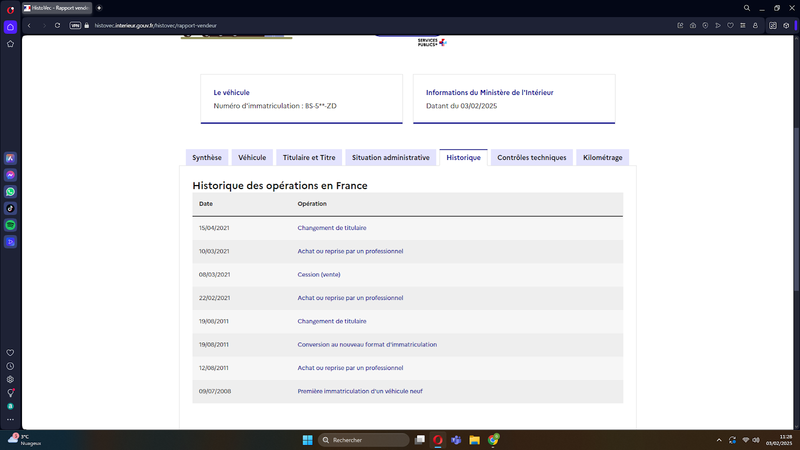The height and width of the screenshot is (450, 800).
Task: Click 'Cession (vente)' operation entry
Action: tap(319, 274)
